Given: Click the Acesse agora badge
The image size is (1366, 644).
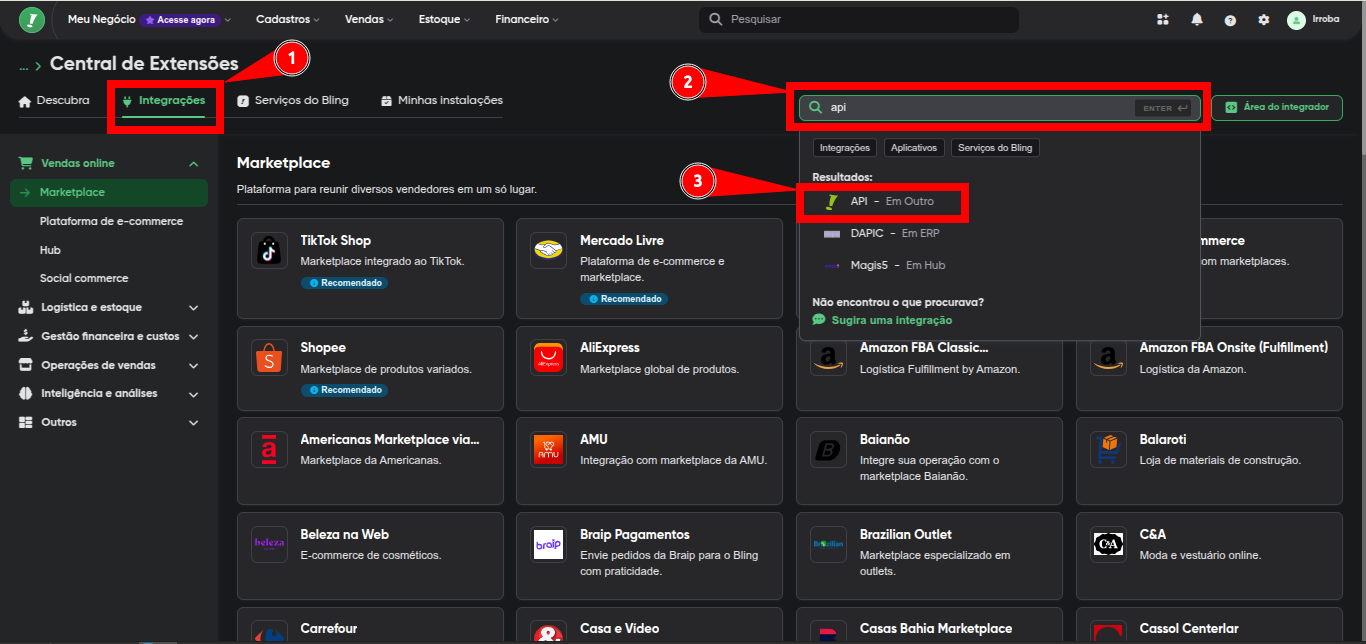Looking at the screenshot, I should pyautogui.click(x=181, y=20).
